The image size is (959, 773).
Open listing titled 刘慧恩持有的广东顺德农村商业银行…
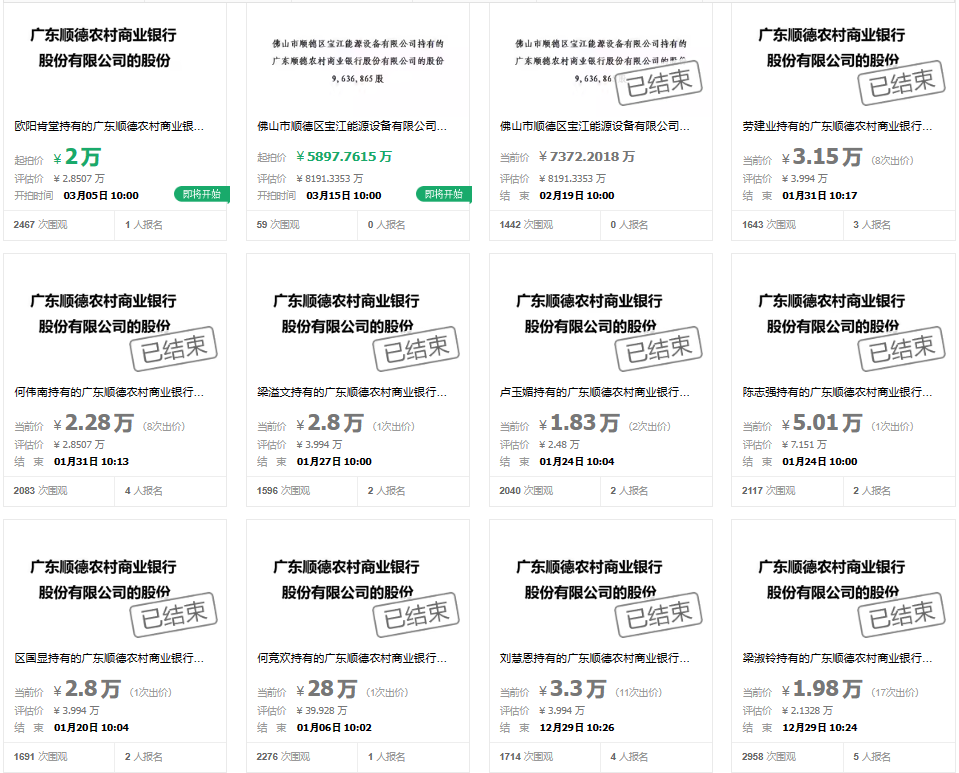[594, 658]
